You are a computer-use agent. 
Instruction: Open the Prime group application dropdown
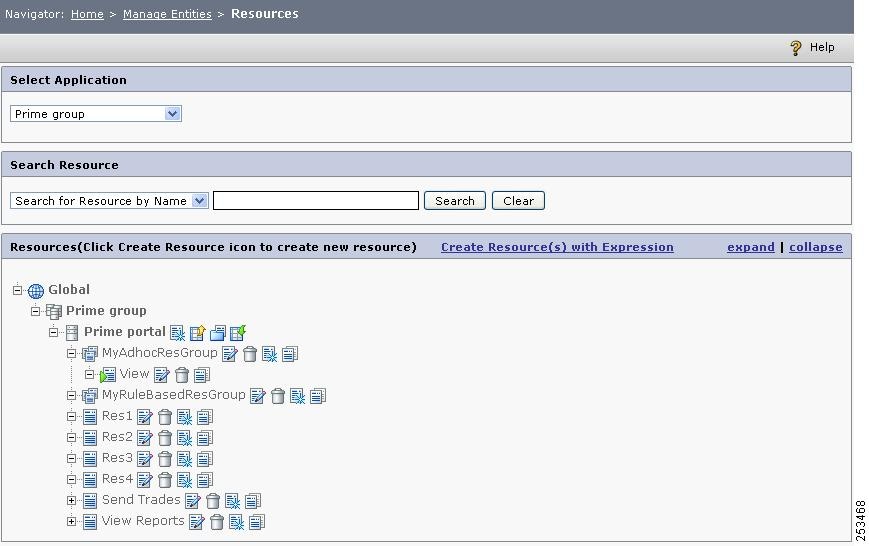point(96,114)
